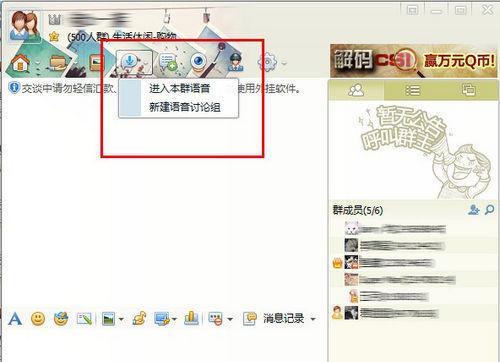Close the chat window
The height and width of the screenshot is (362, 500).
click(487, 10)
